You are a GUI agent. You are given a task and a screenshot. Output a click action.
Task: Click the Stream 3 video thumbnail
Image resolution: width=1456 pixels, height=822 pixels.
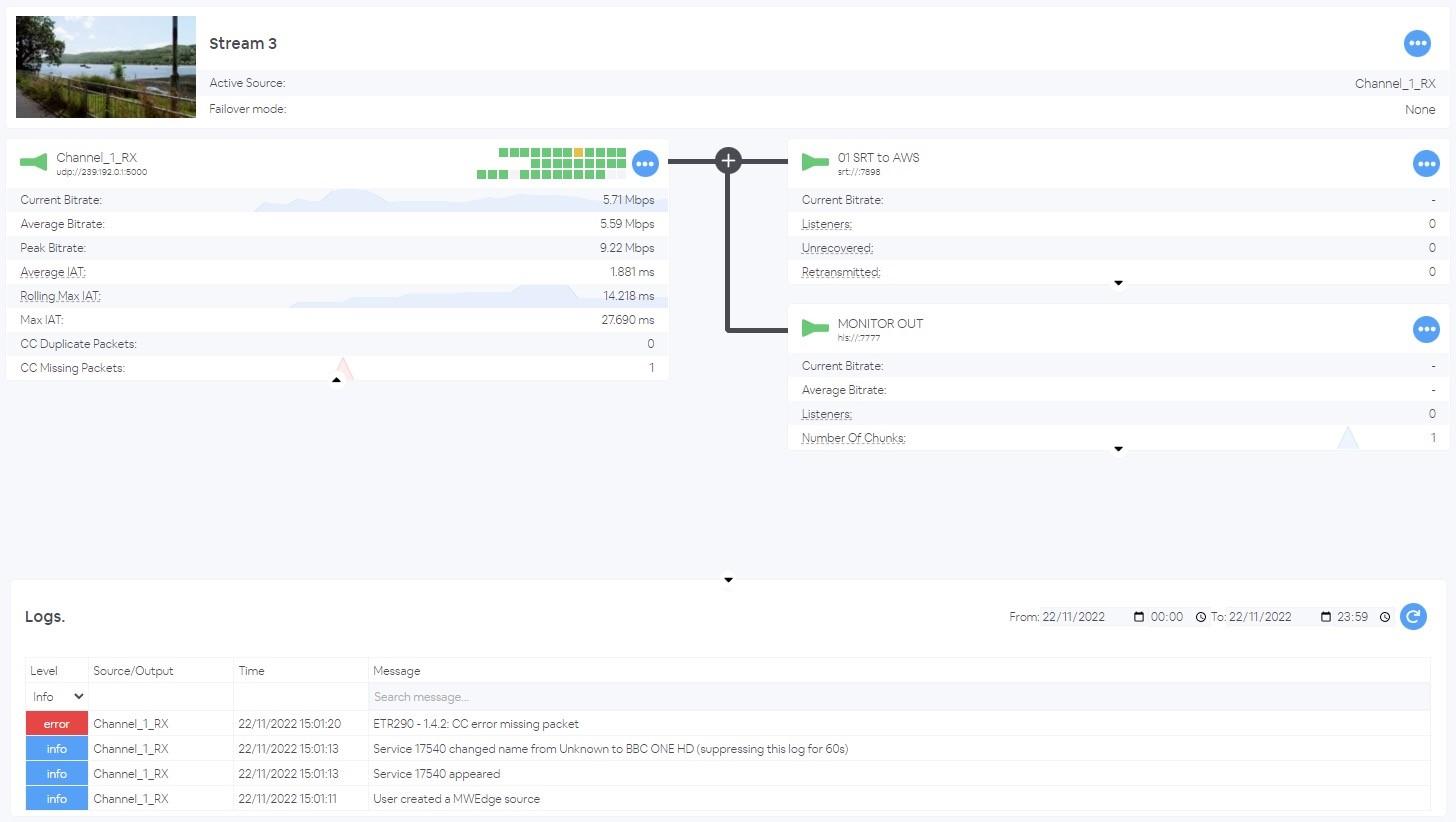pos(106,67)
